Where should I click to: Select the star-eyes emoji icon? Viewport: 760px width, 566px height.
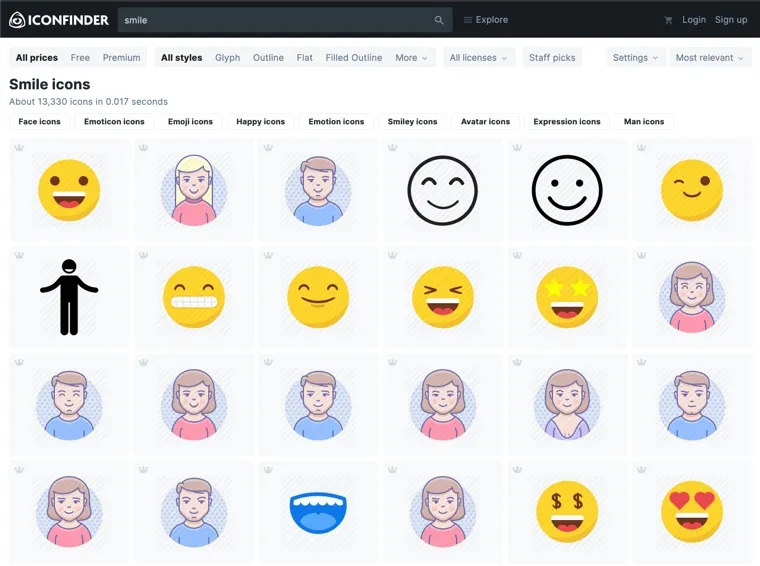pos(567,297)
